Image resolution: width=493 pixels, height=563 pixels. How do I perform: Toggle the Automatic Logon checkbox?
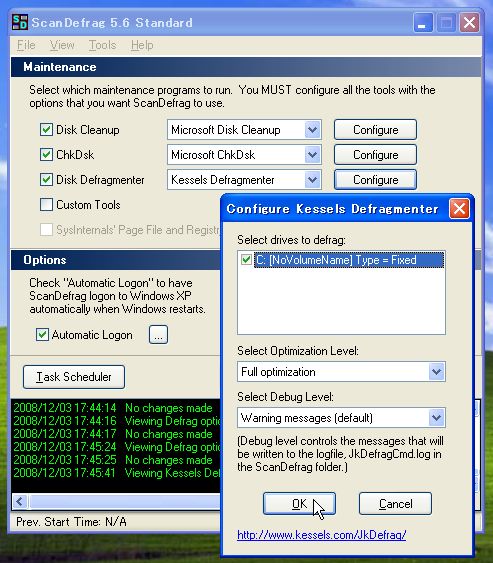(42, 335)
